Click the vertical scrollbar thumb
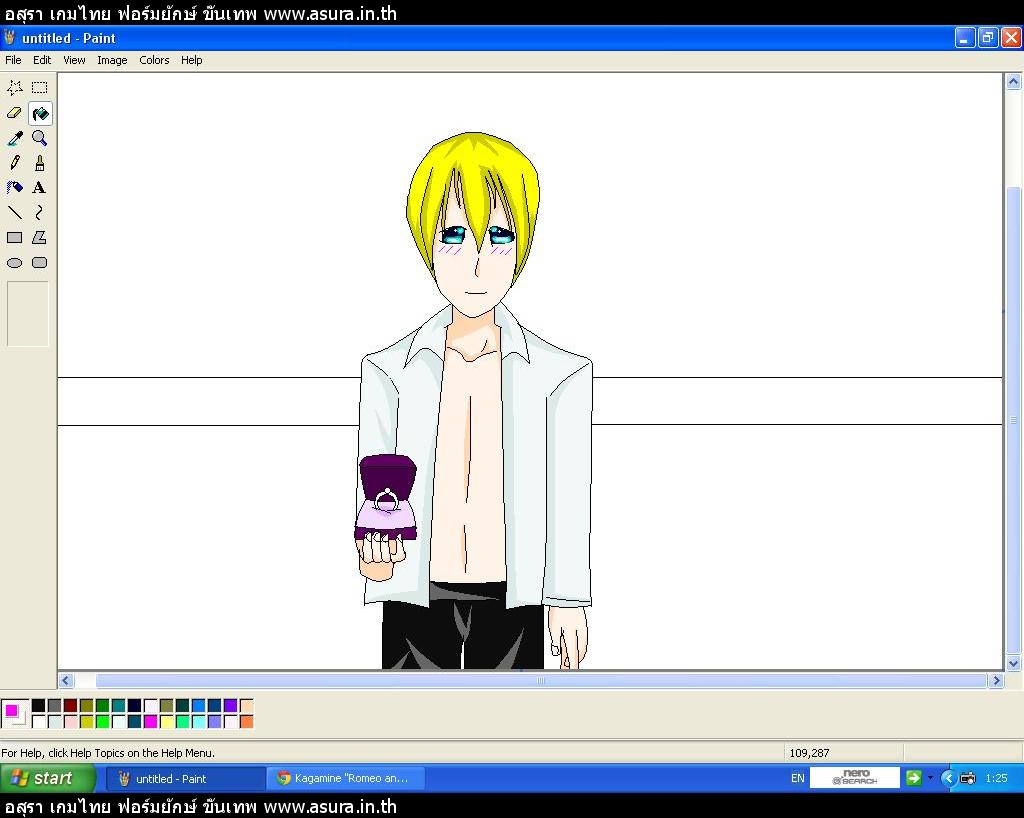Image resolution: width=1024 pixels, height=818 pixels. coord(1013,420)
